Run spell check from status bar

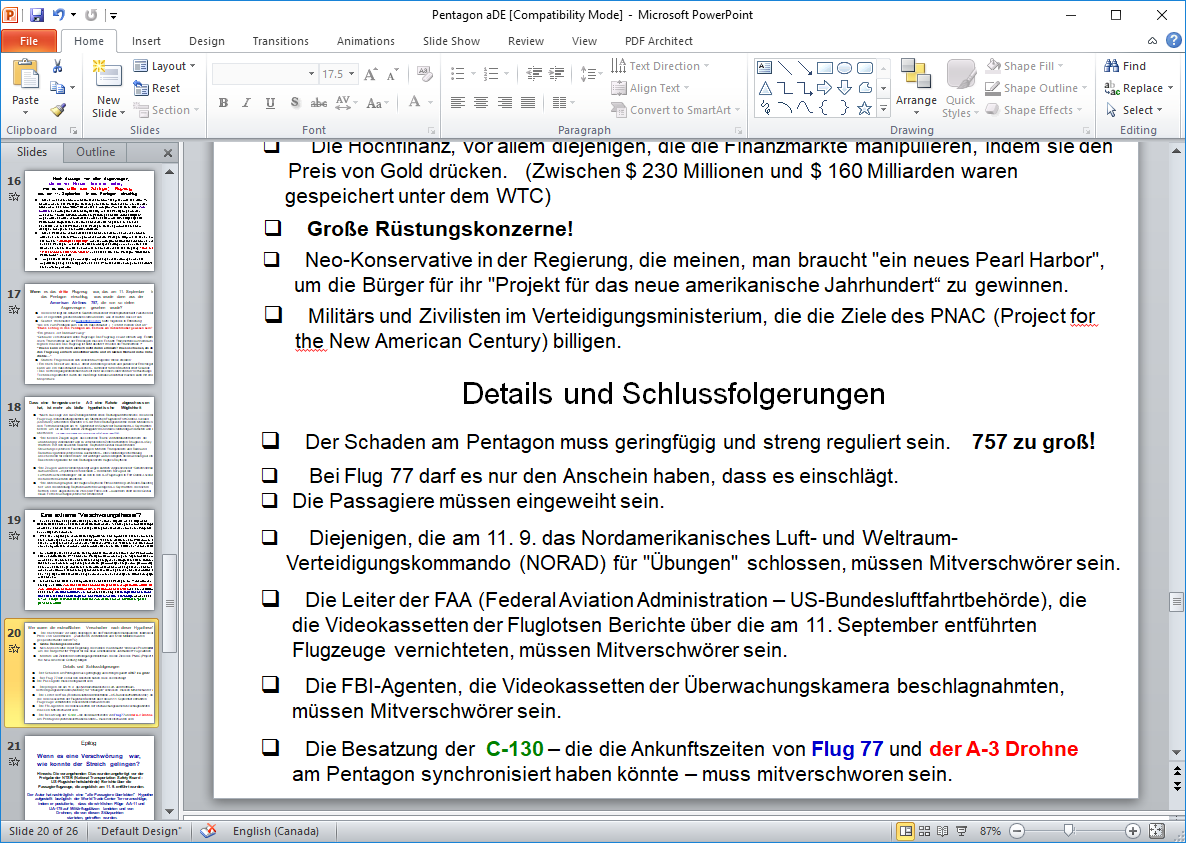[209, 831]
